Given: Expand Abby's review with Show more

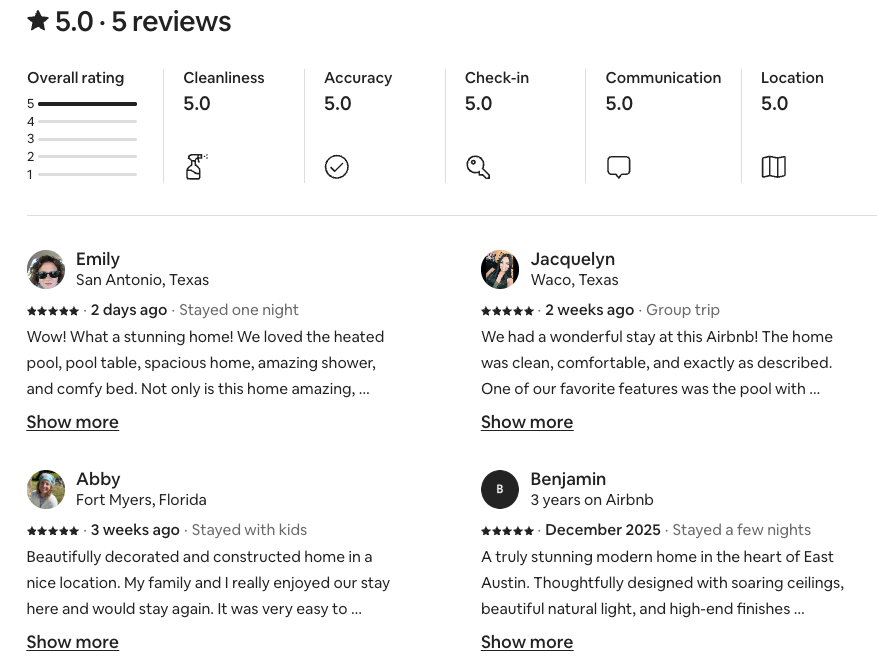Looking at the screenshot, I should click(x=73, y=642).
